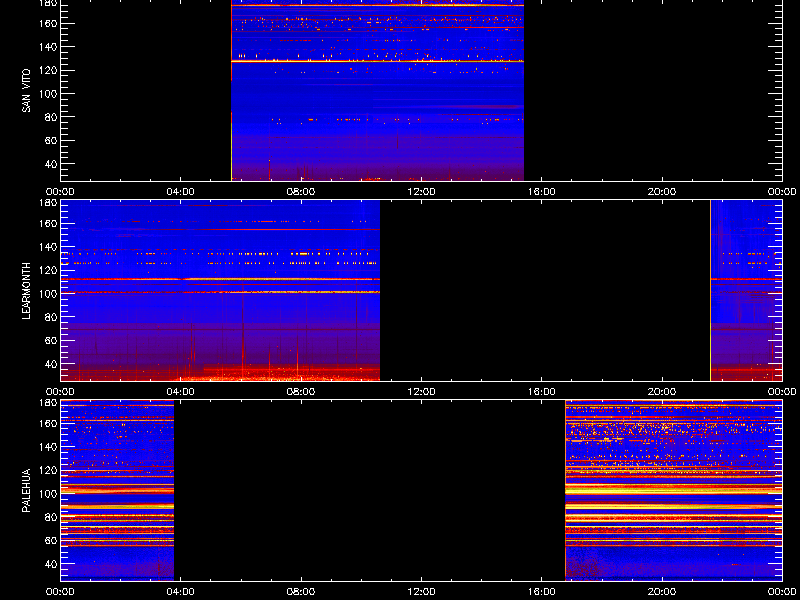Pick frequency label 100 on Palehua axis
Viewport: 800px width, 600px height.
tap(49, 494)
